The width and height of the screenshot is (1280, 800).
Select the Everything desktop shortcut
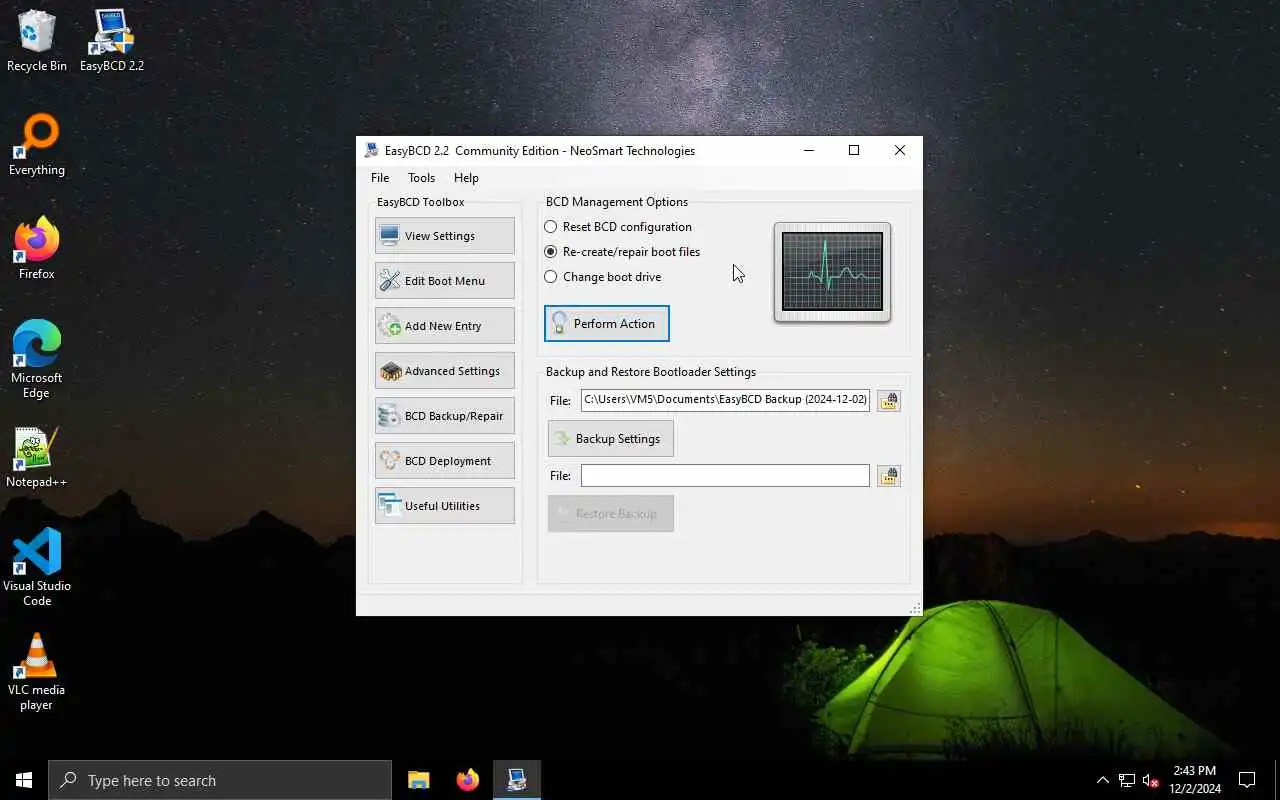tap(37, 146)
